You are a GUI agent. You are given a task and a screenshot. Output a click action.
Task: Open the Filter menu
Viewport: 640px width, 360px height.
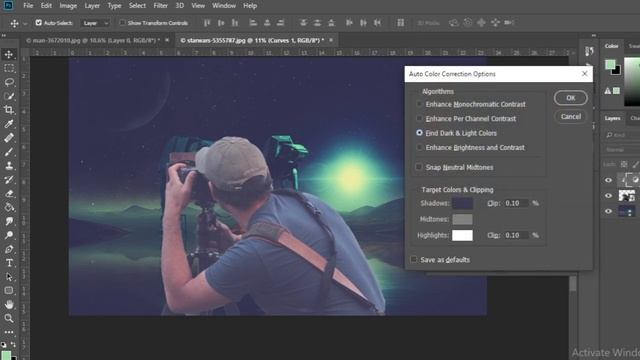[x=160, y=6]
